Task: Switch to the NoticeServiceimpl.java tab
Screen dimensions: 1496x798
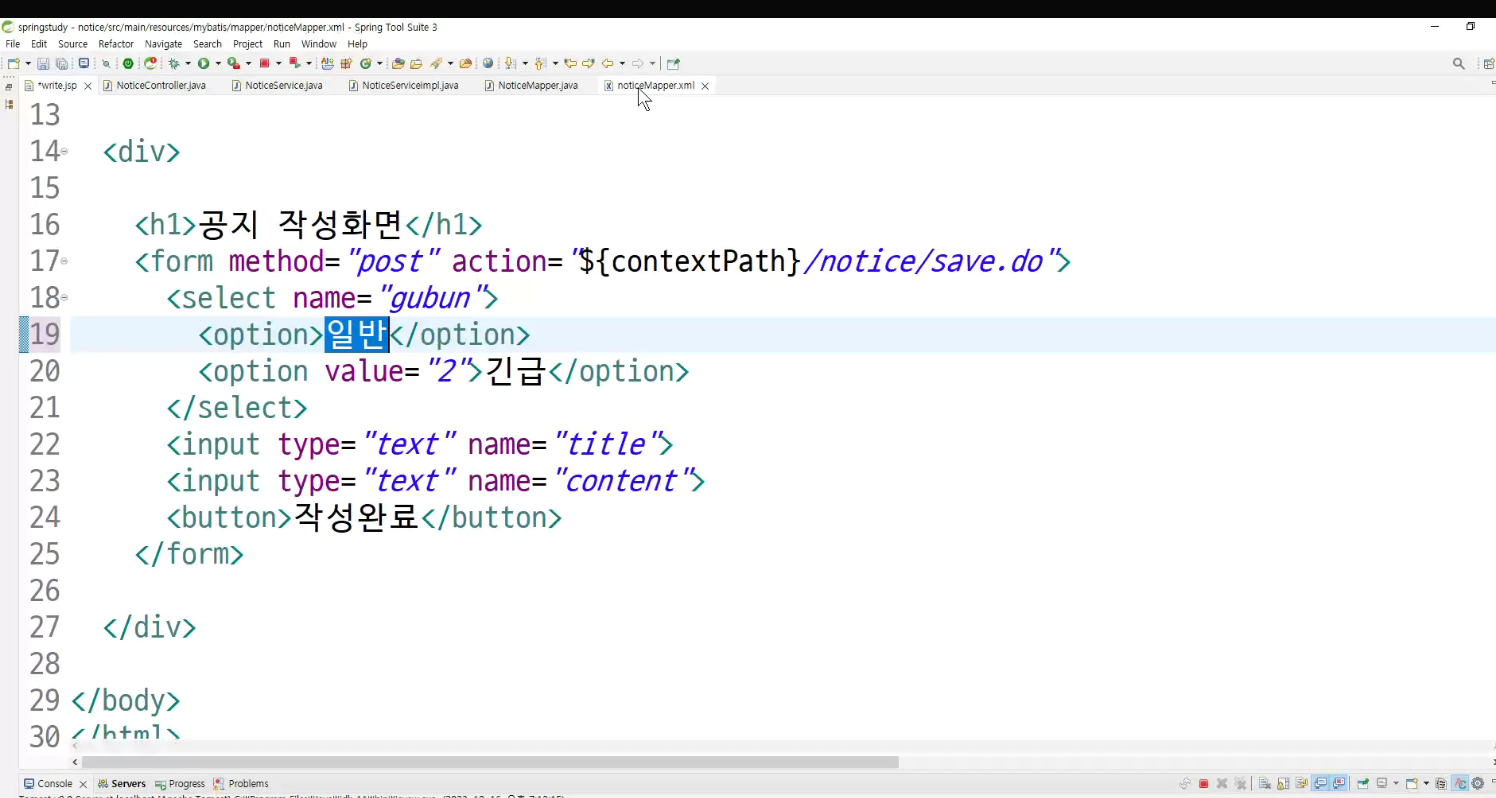Action: point(403,86)
